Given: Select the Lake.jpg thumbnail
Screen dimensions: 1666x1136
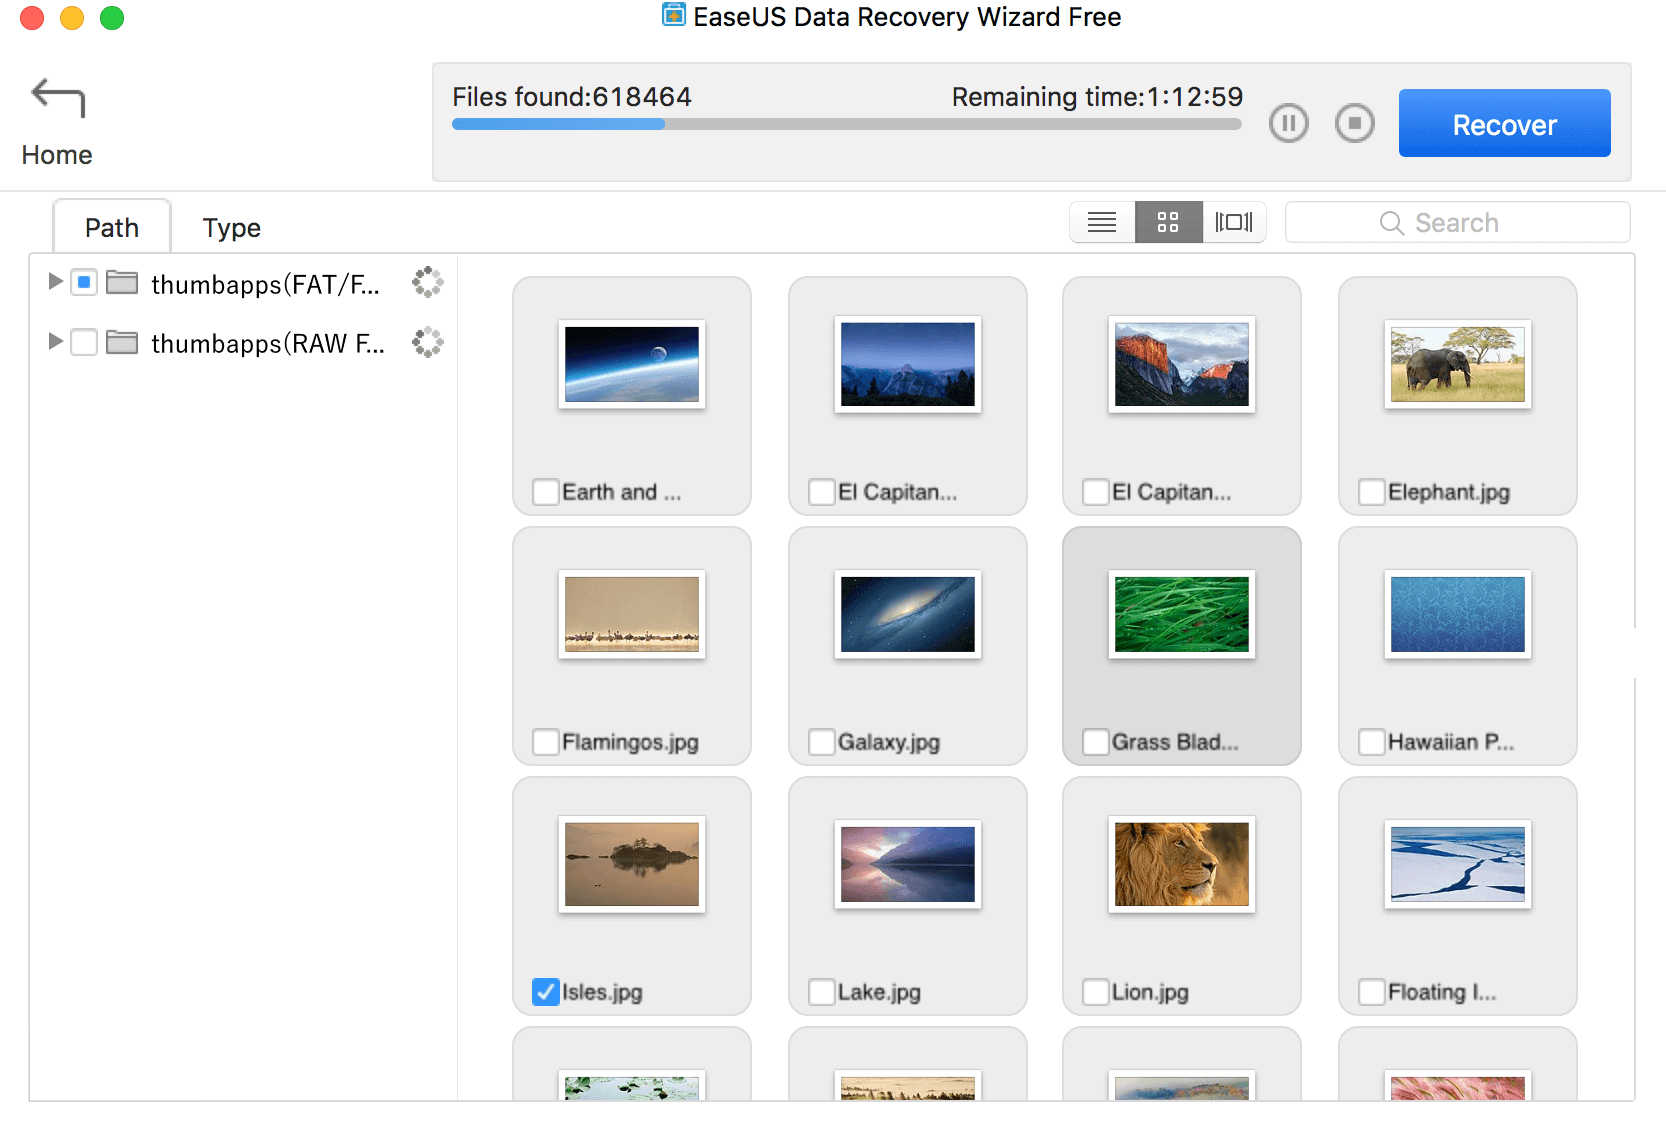Looking at the screenshot, I should (x=908, y=864).
